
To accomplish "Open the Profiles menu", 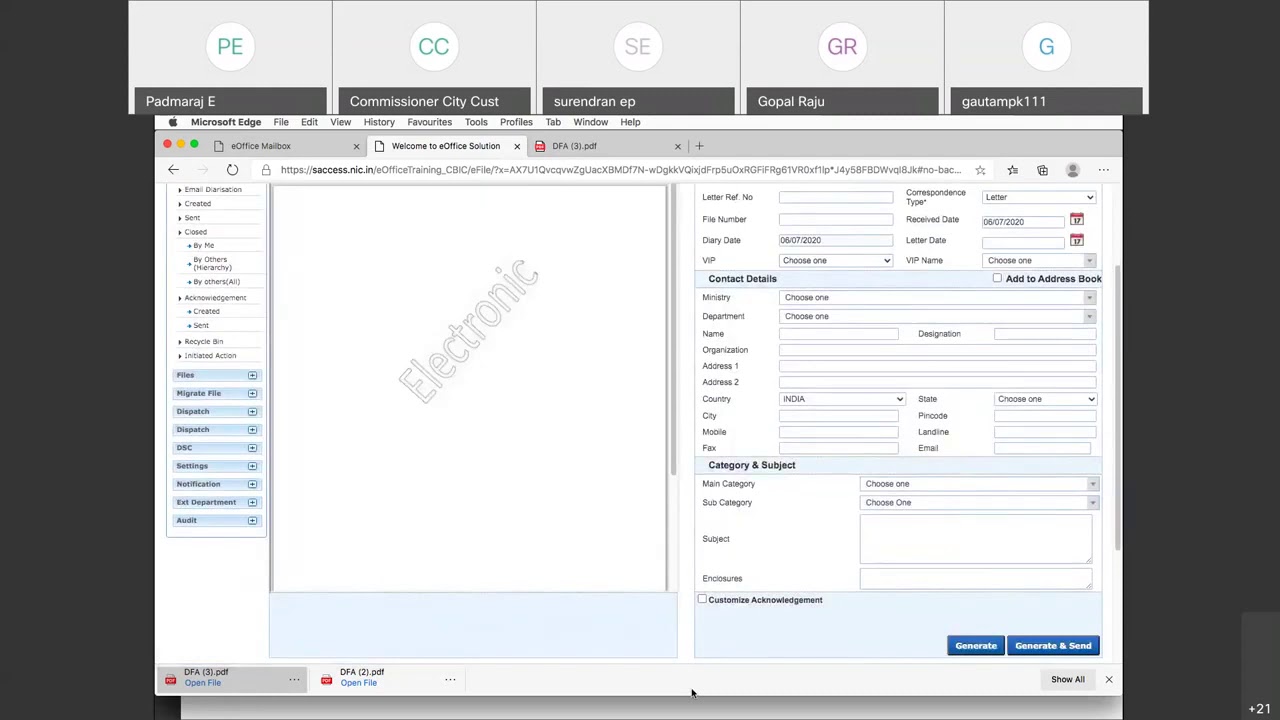I will pos(516,122).
